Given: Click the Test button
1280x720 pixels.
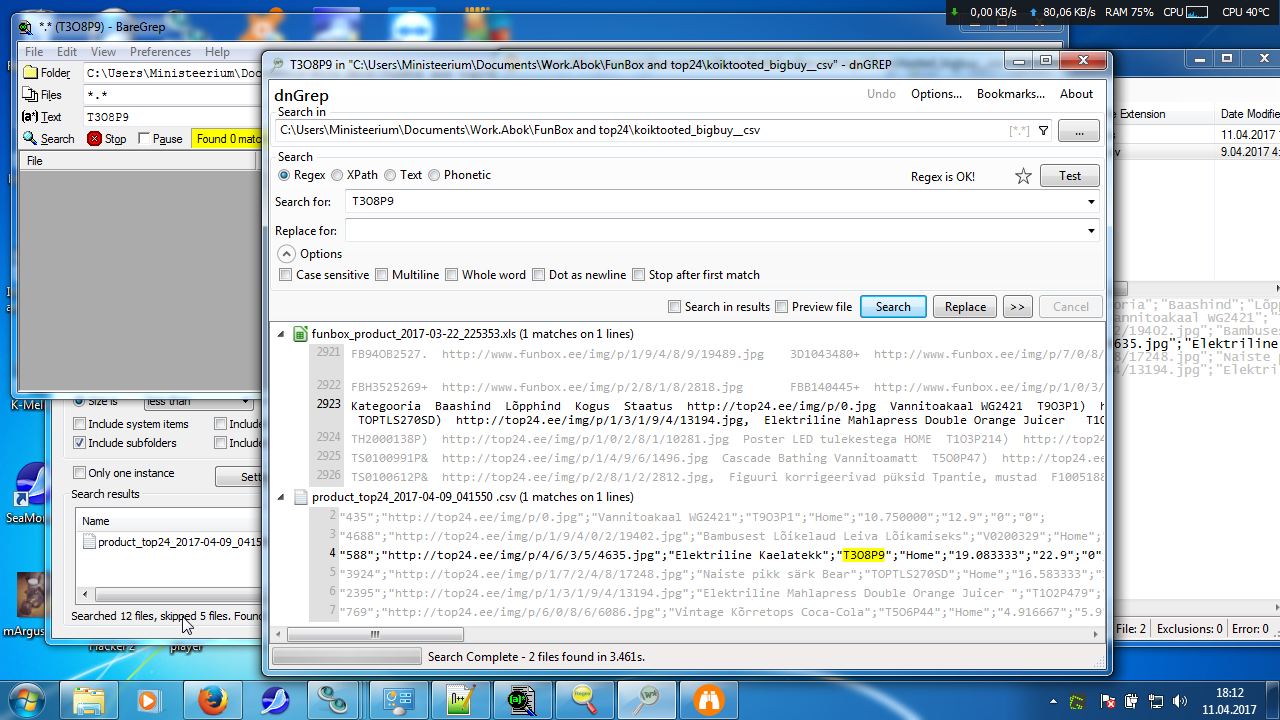Looking at the screenshot, I should click(1070, 176).
